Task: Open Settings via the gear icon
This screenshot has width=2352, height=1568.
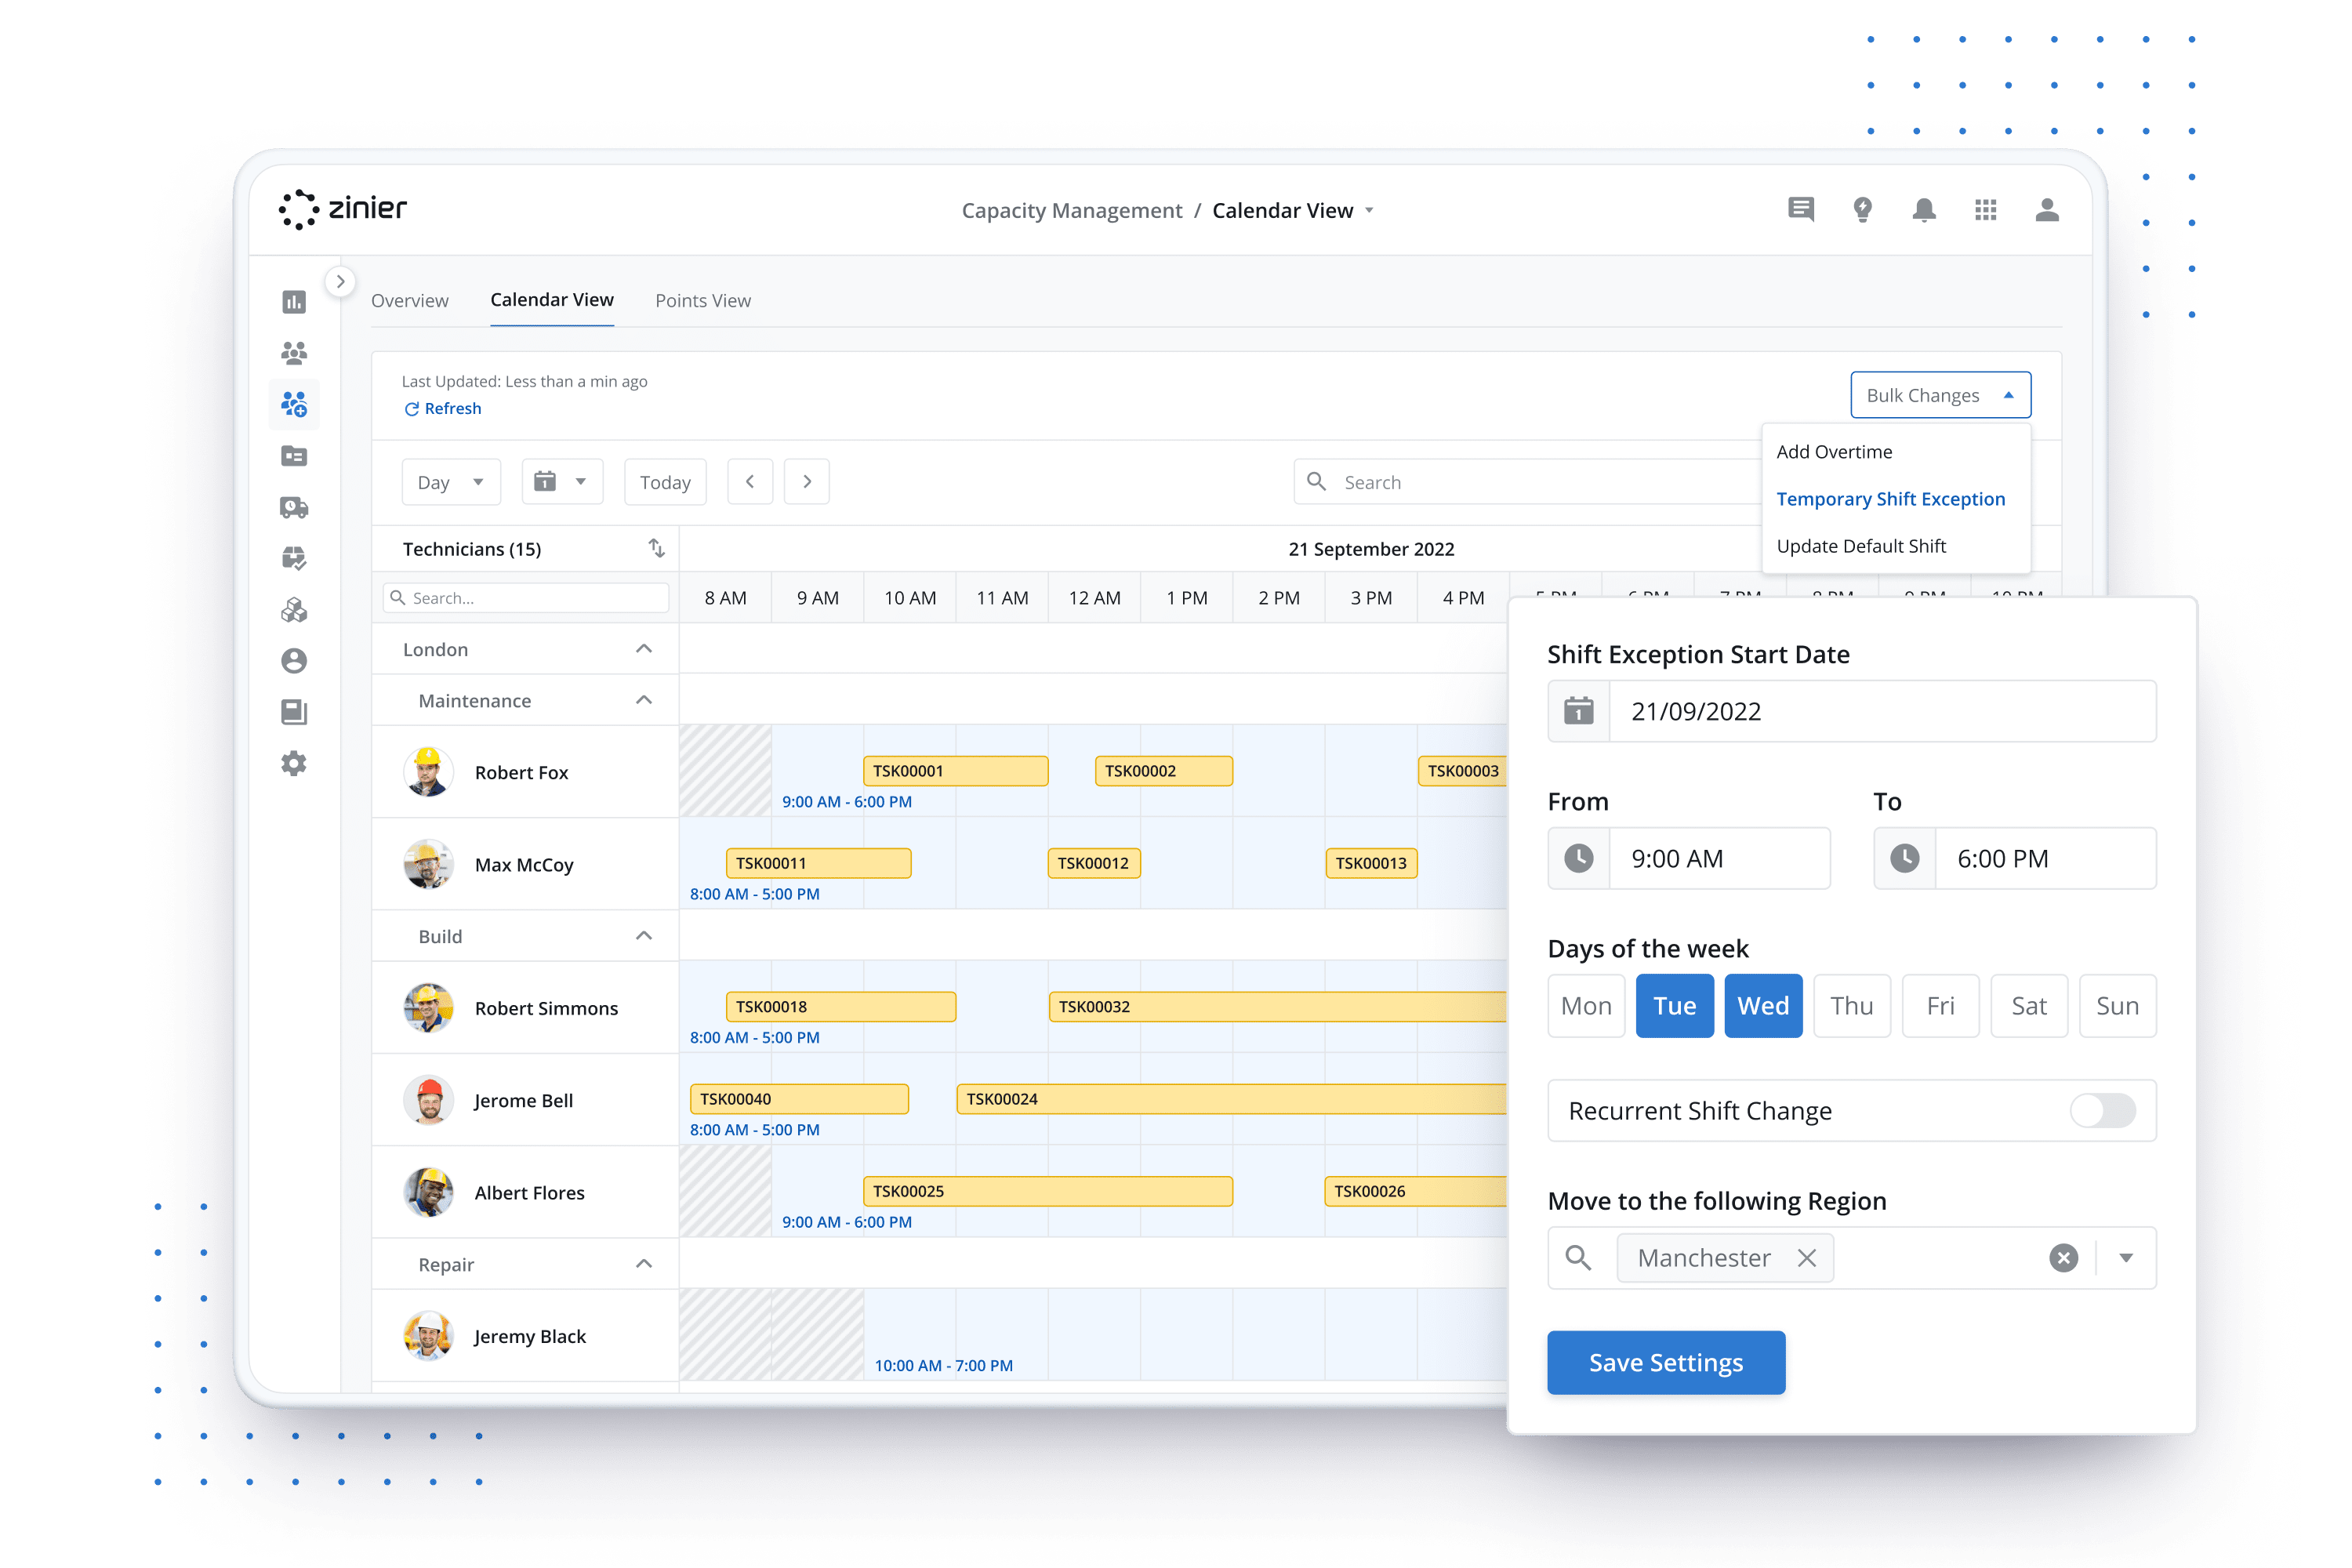Action: tap(293, 763)
